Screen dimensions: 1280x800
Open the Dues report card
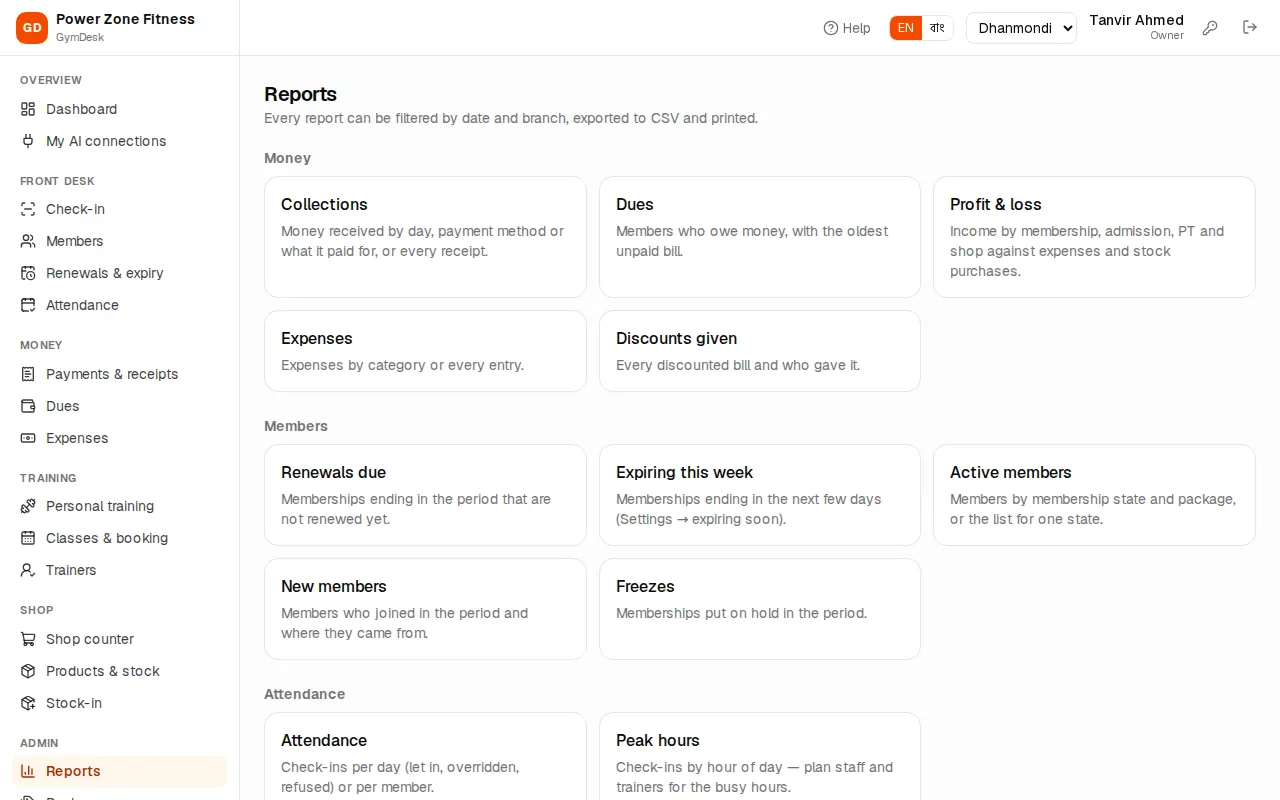[x=760, y=237]
